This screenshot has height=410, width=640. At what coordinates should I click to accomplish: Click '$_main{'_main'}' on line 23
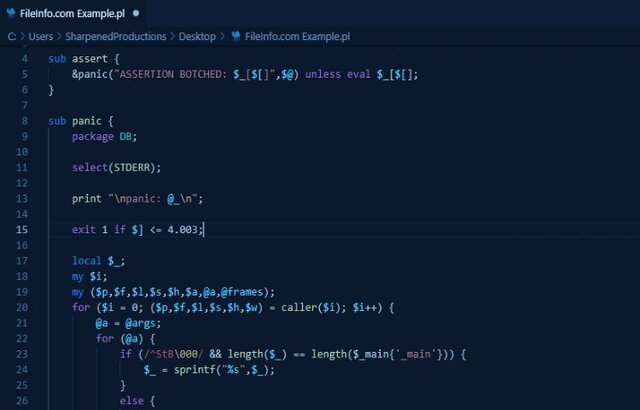pyautogui.click(x=396, y=354)
